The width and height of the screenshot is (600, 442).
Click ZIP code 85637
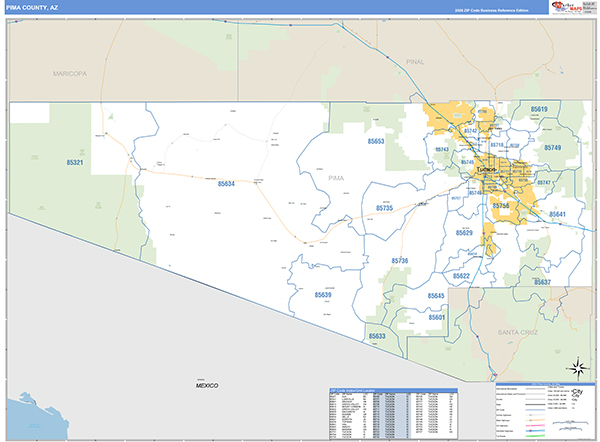click(542, 282)
